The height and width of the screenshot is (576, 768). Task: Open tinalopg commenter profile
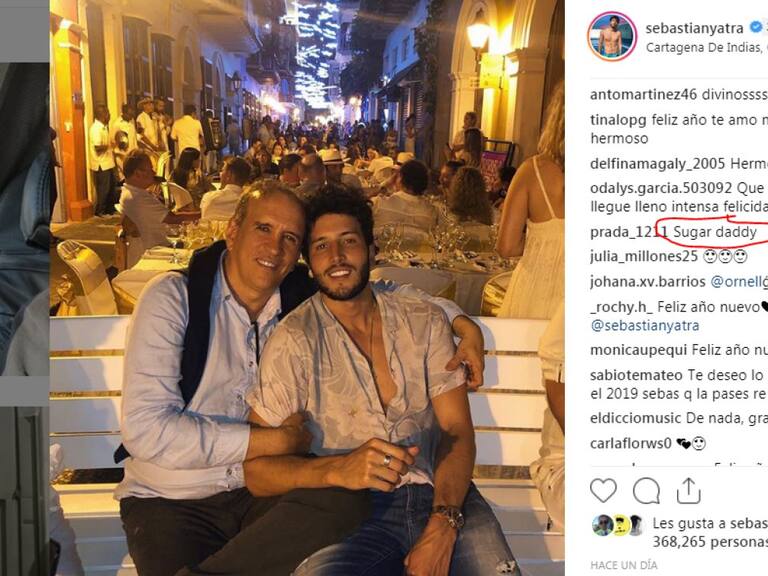[619, 120]
